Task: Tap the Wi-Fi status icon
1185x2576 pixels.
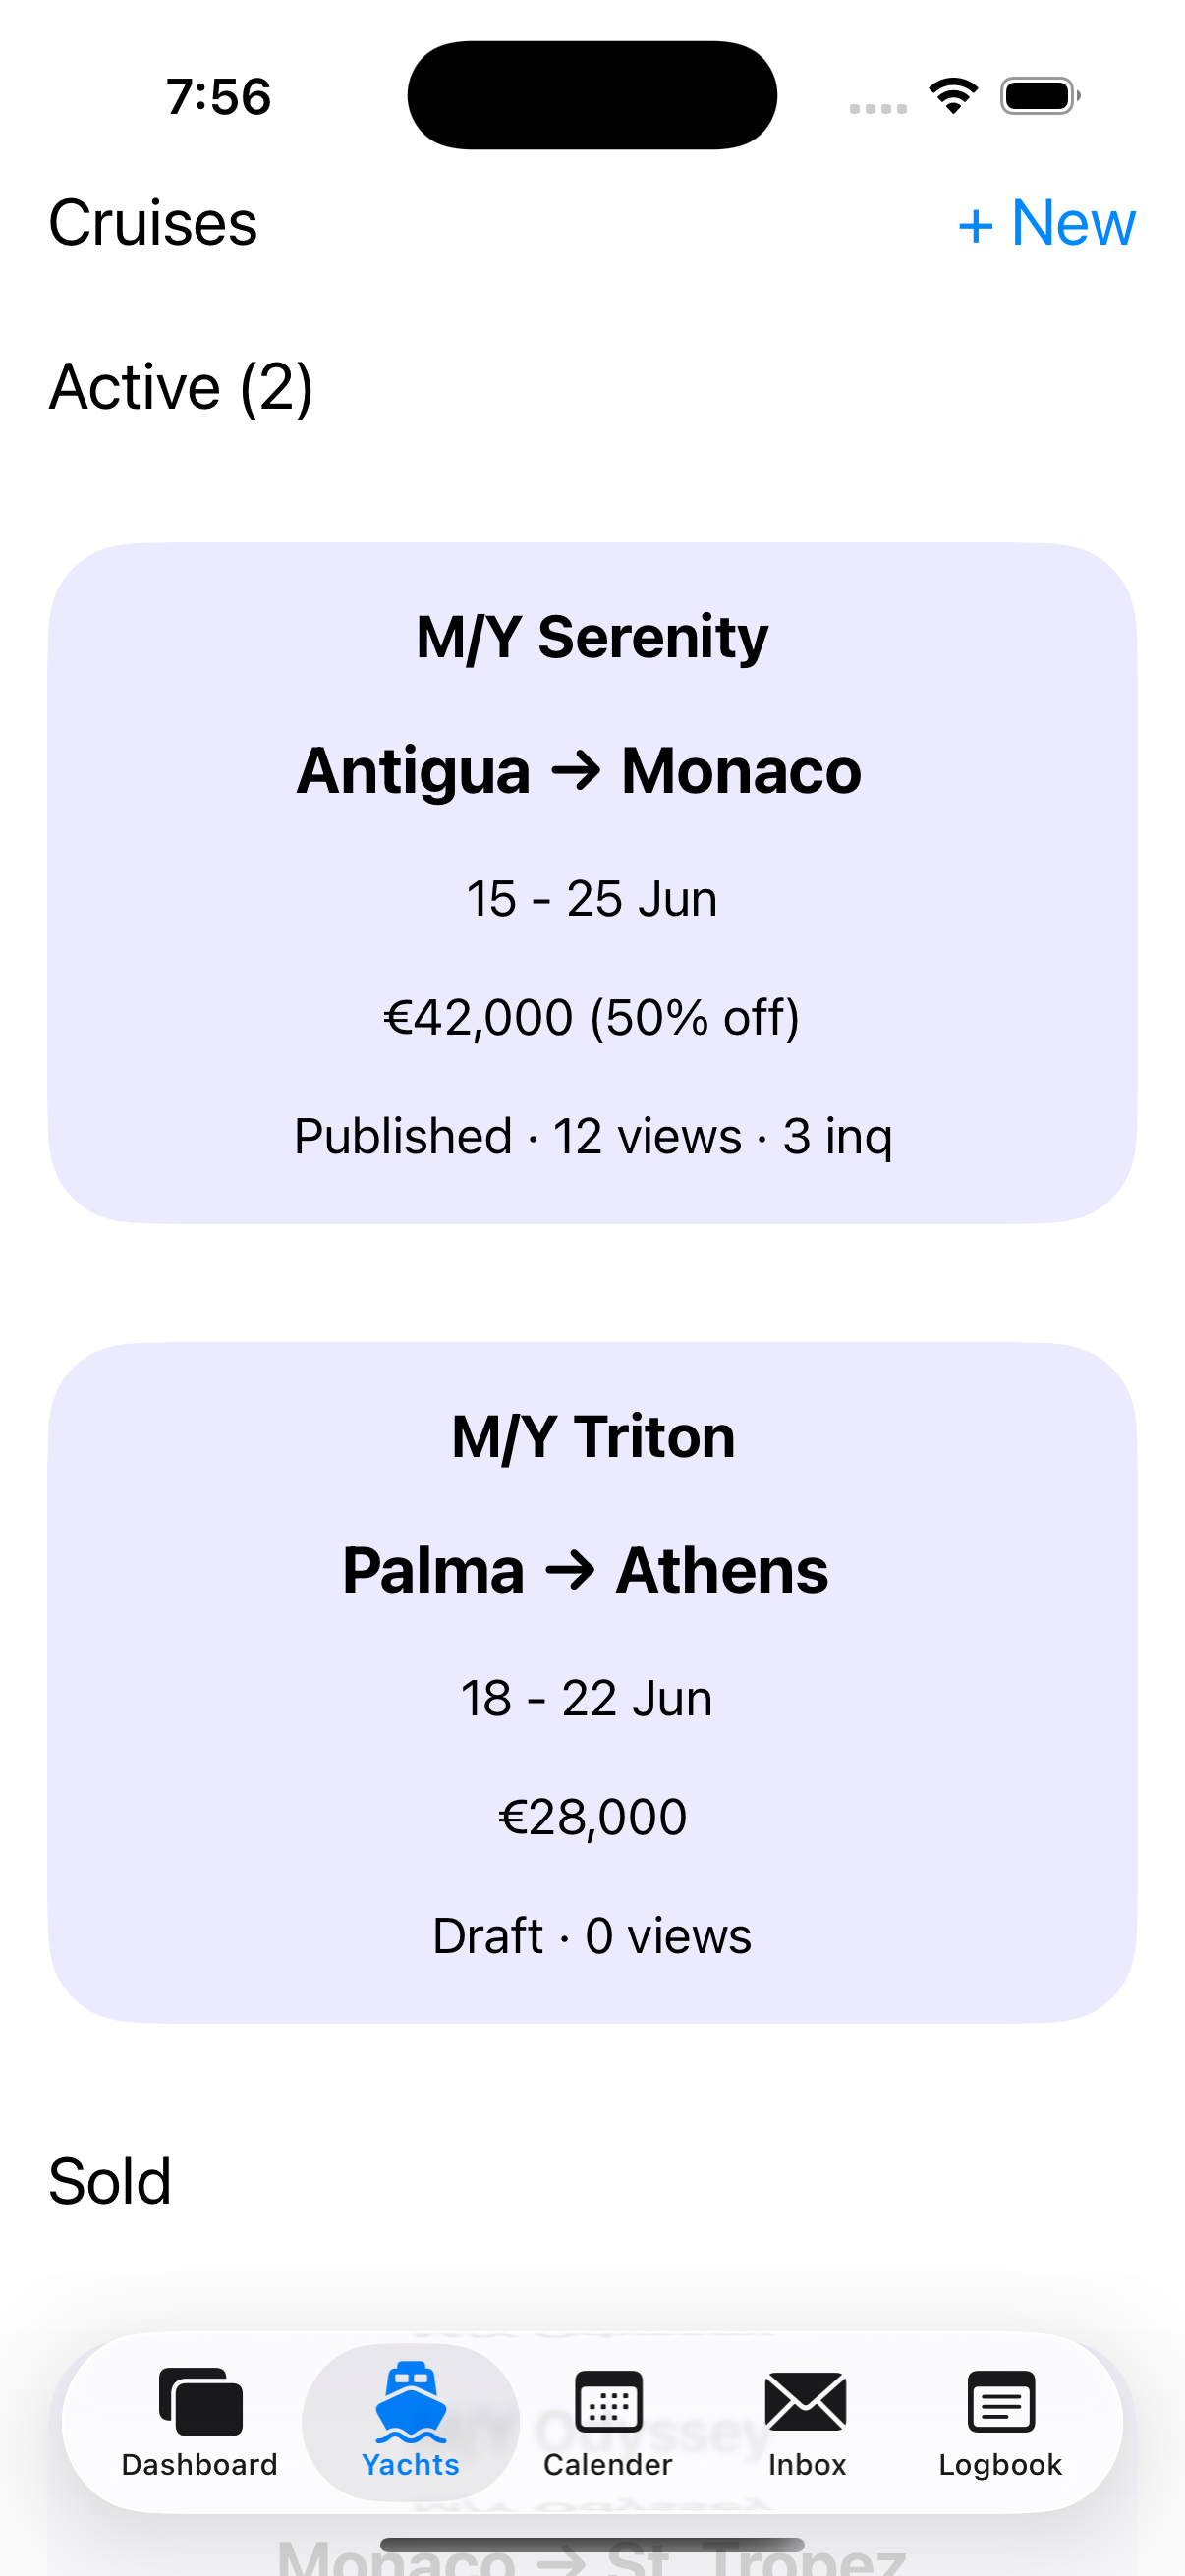Action: [x=953, y=96]
